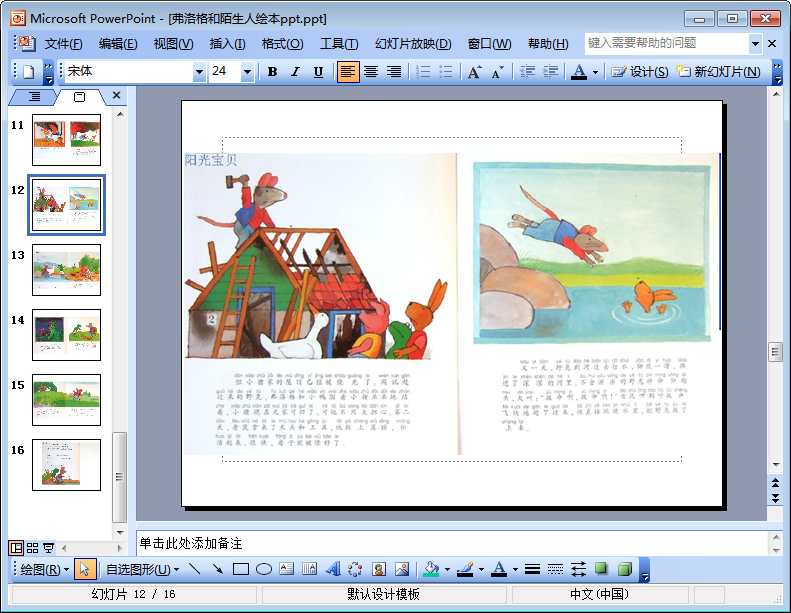This screenshot has height=613, width=791.
Task: Select slide 14 thumbnail
Action: click(x=67, y=335)
